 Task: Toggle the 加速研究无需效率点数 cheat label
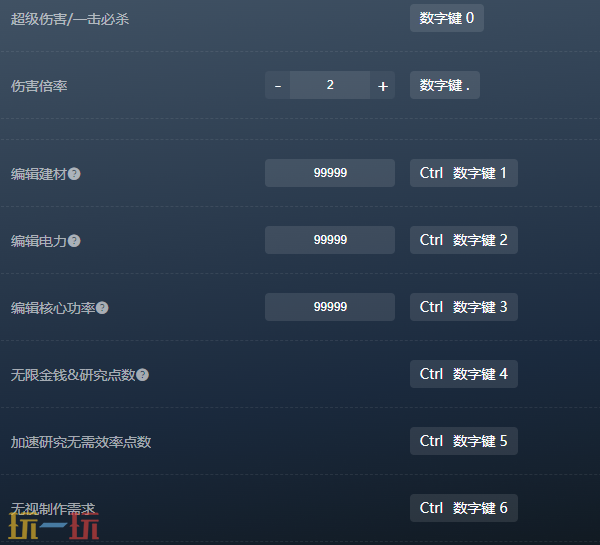(81, 442)
